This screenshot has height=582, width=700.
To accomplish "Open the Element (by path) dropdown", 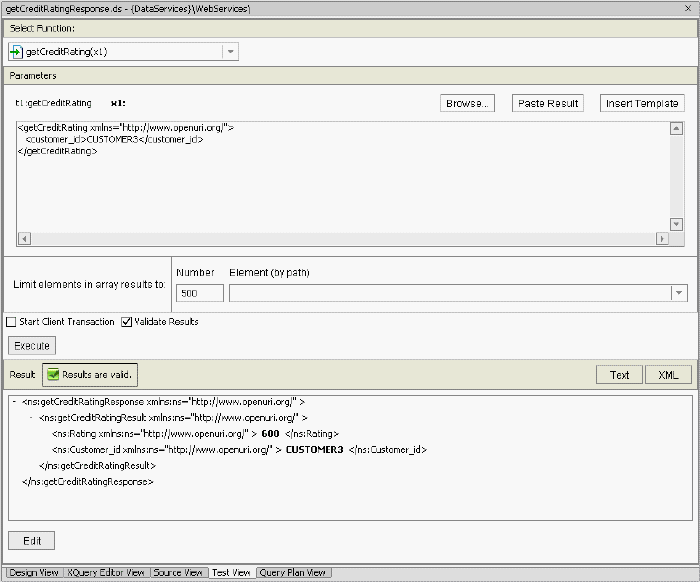I will (679, 293).
